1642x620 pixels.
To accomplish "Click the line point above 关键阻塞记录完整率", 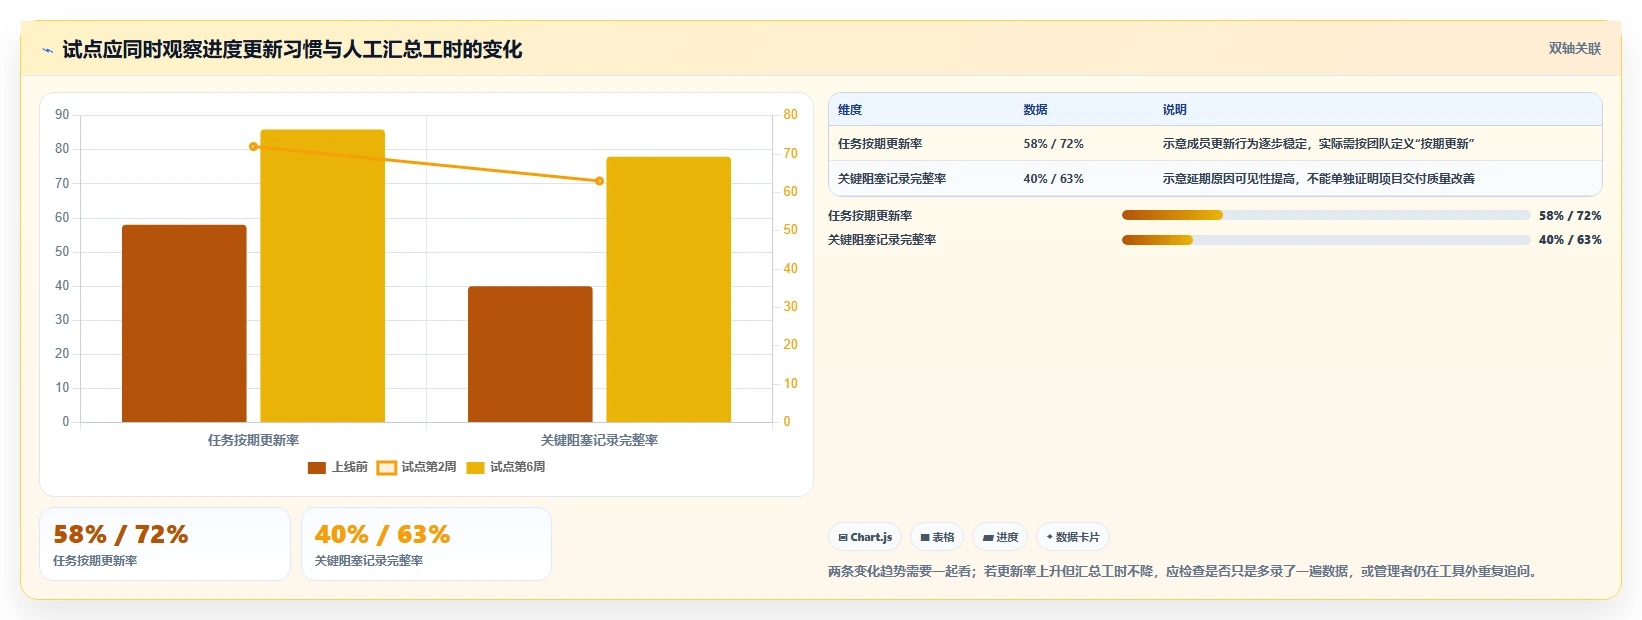I will pyautogui.click(x=599, y=181).
